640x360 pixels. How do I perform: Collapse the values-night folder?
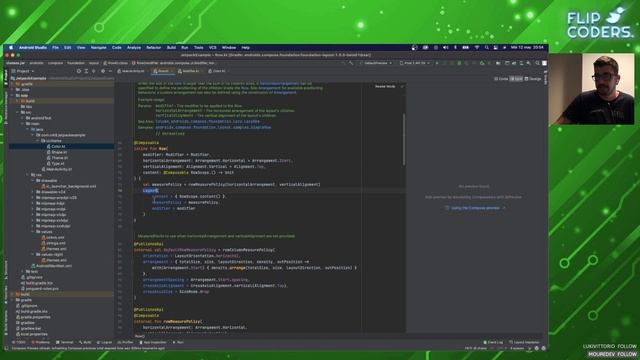click(x=33, y=254)
